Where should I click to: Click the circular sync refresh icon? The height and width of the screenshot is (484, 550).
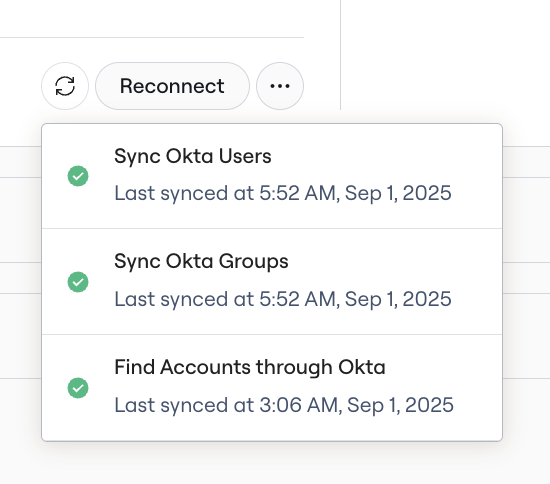[65, 86]
